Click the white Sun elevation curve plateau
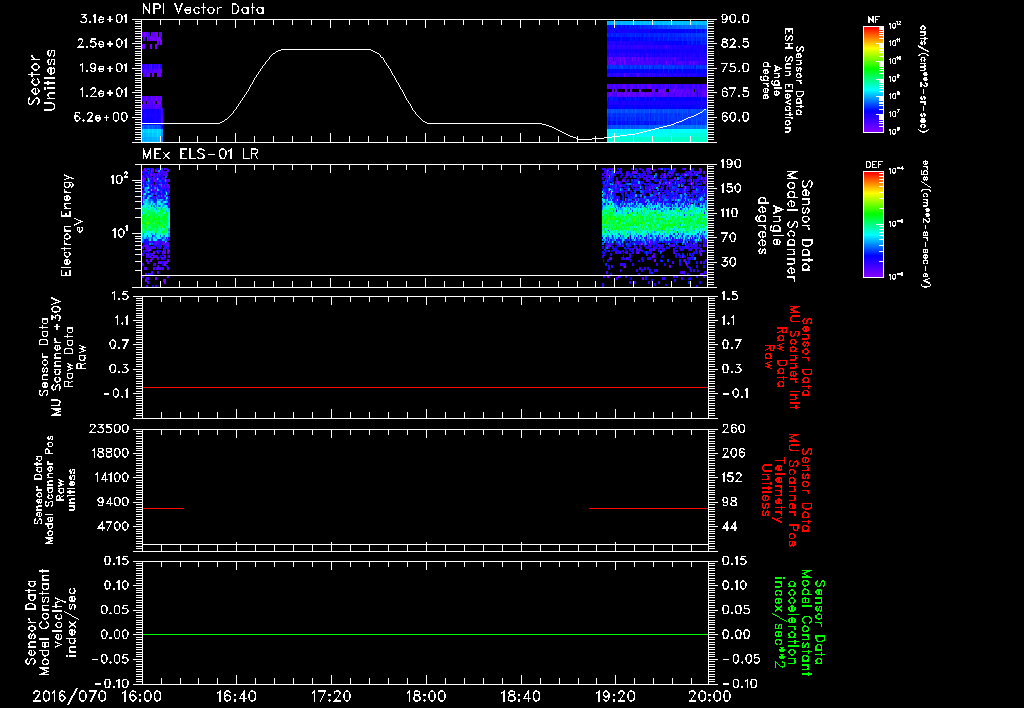This screenshot has height=708, width=1024. pos(325,49)
